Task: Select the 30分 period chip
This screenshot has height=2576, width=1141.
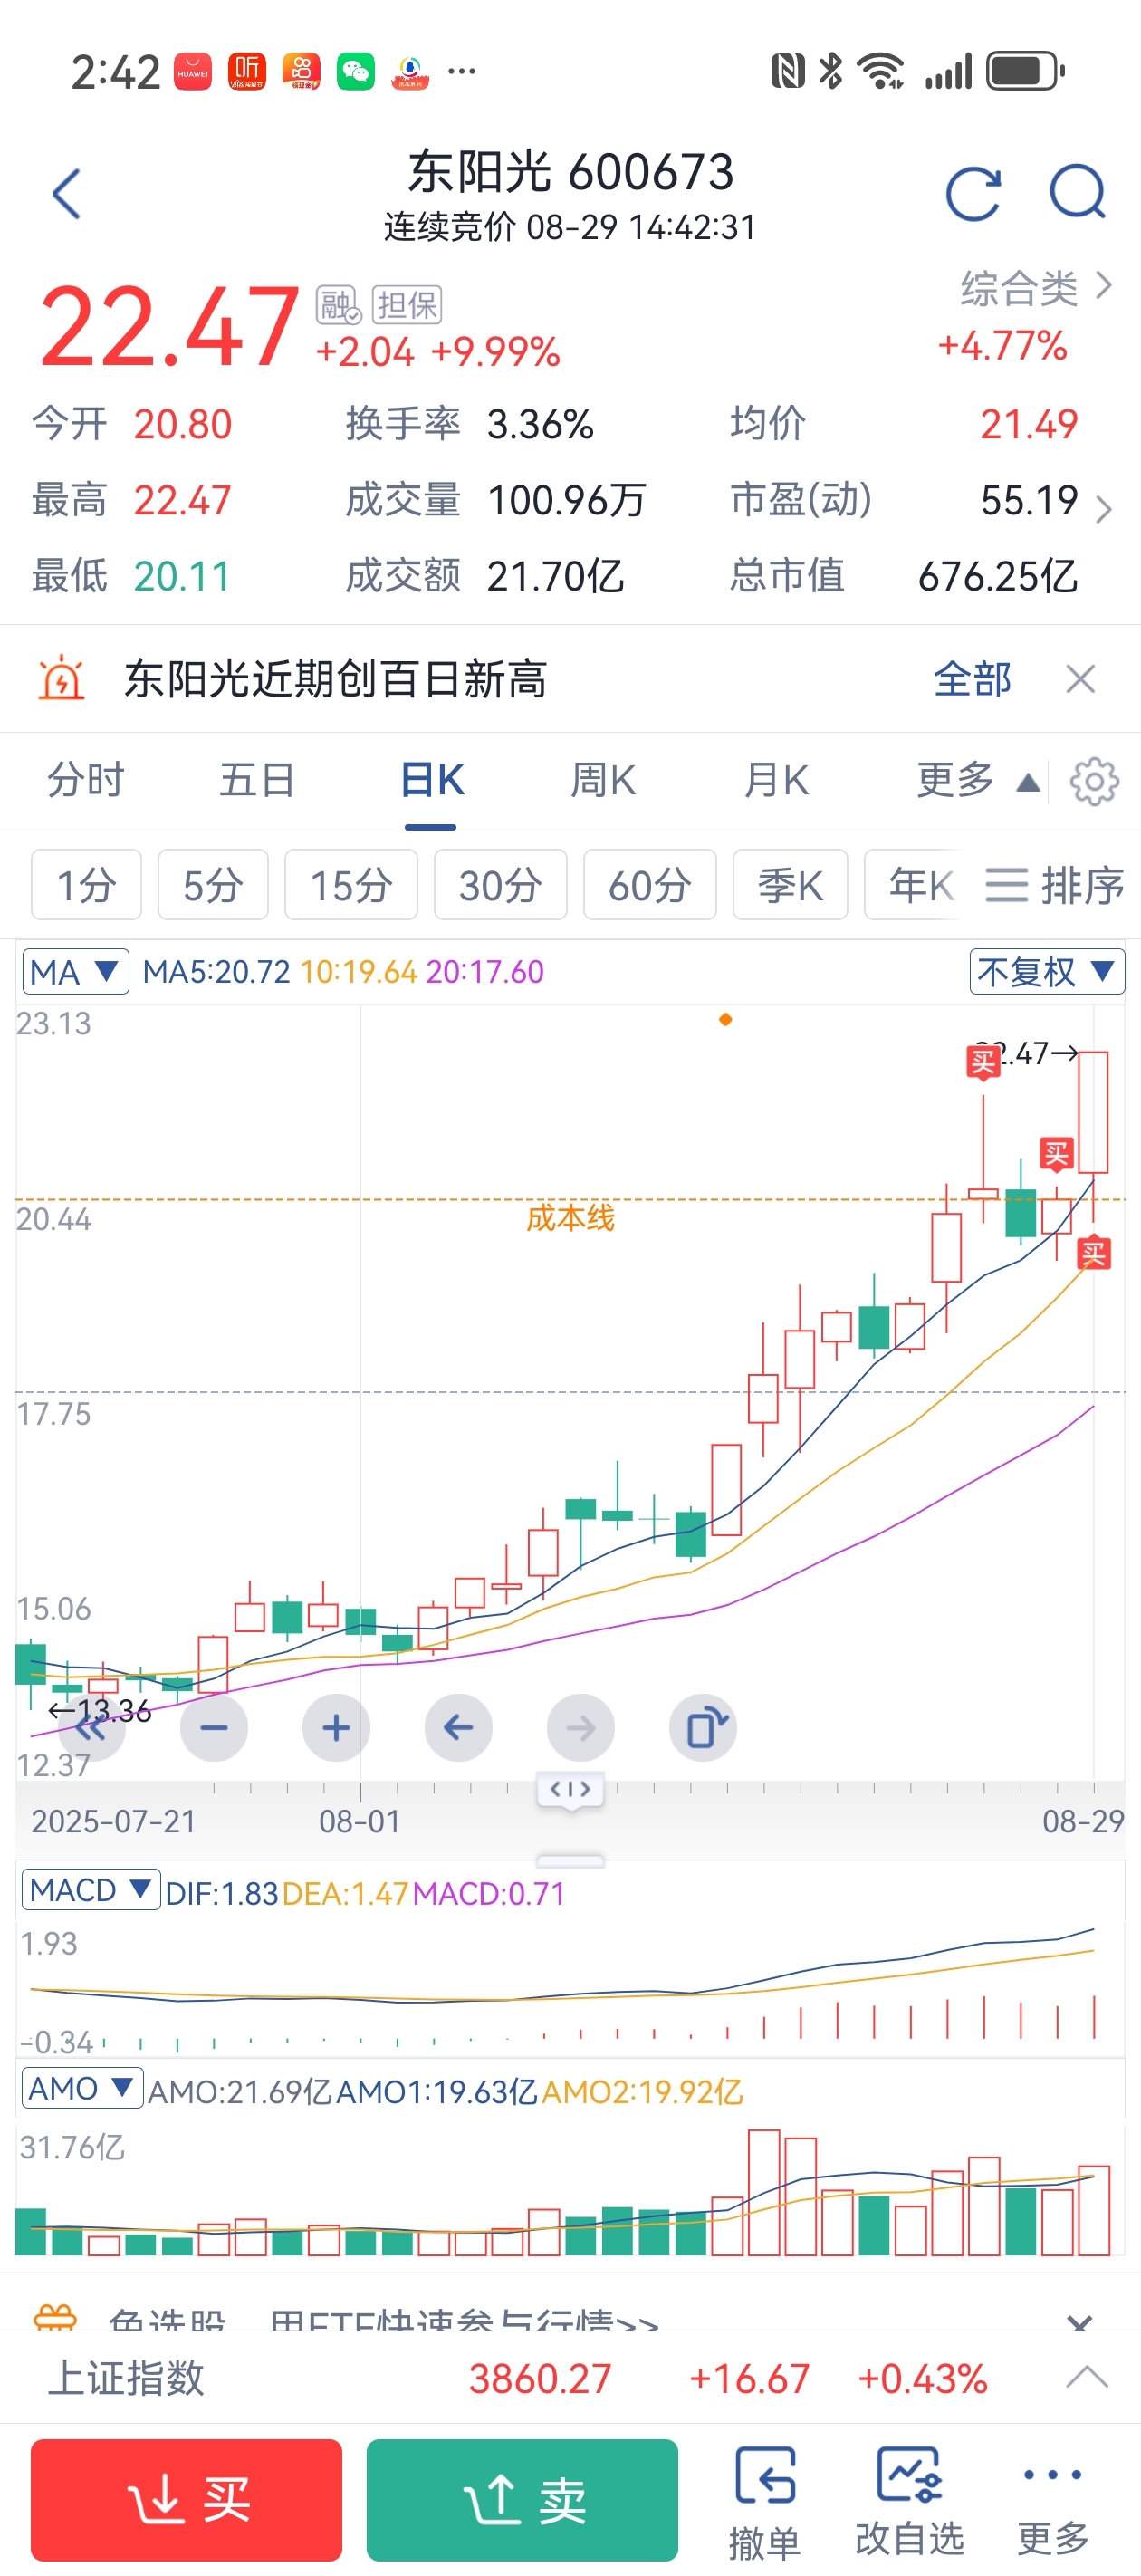Action: [x=500, y=884]
